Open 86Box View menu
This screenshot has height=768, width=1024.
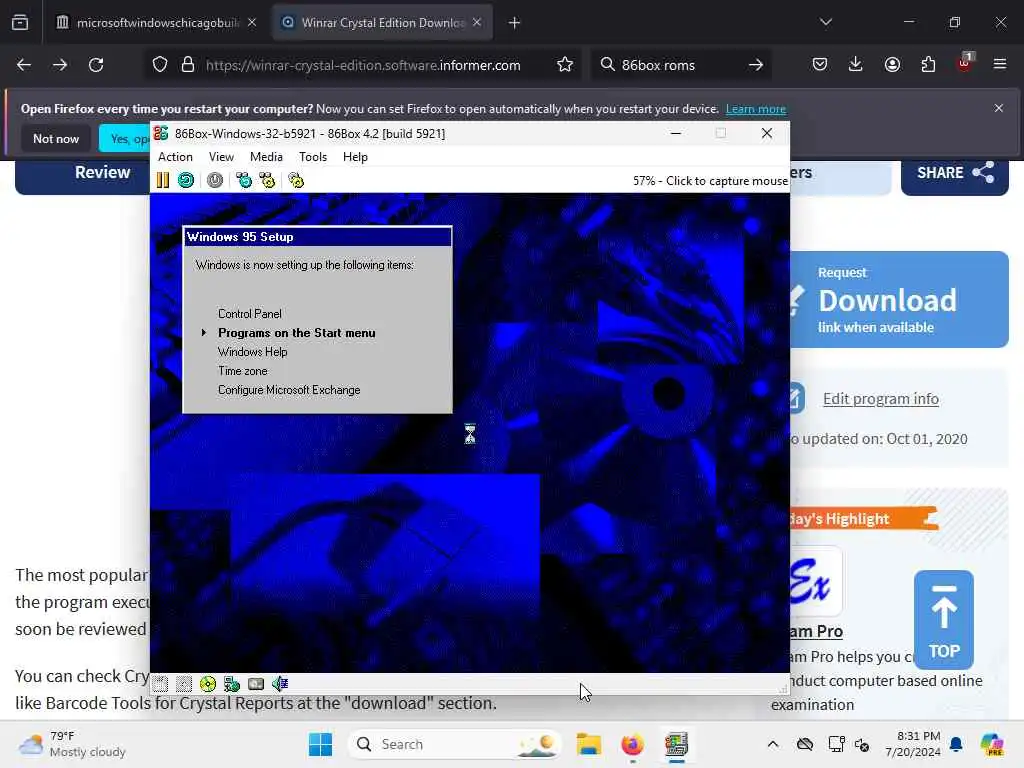point(221,157)
